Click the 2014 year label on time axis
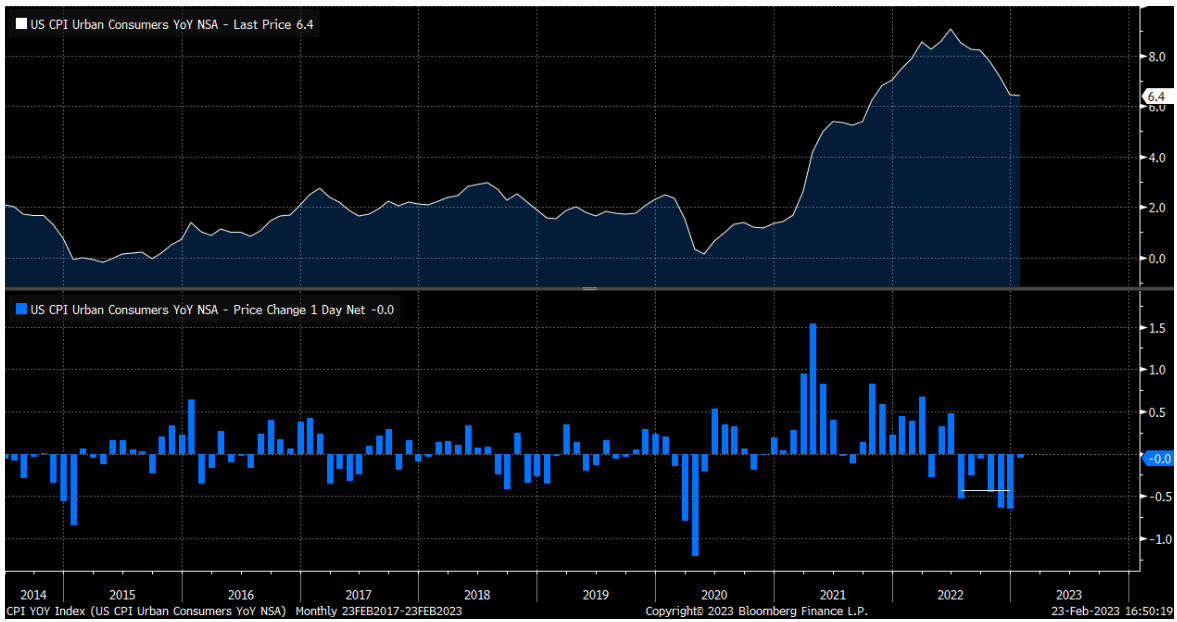This screenshot has width=1177, height=622. [x=35, y=595]
